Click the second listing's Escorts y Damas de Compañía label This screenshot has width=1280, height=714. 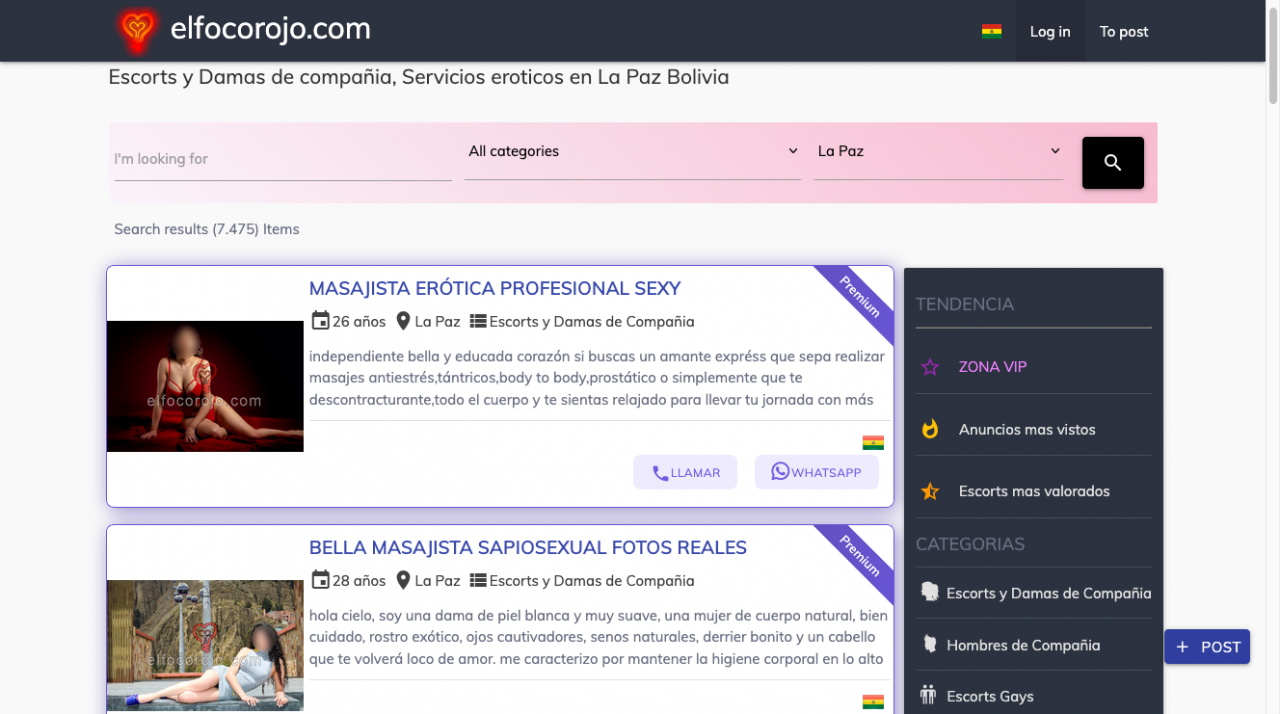[592, 580]
